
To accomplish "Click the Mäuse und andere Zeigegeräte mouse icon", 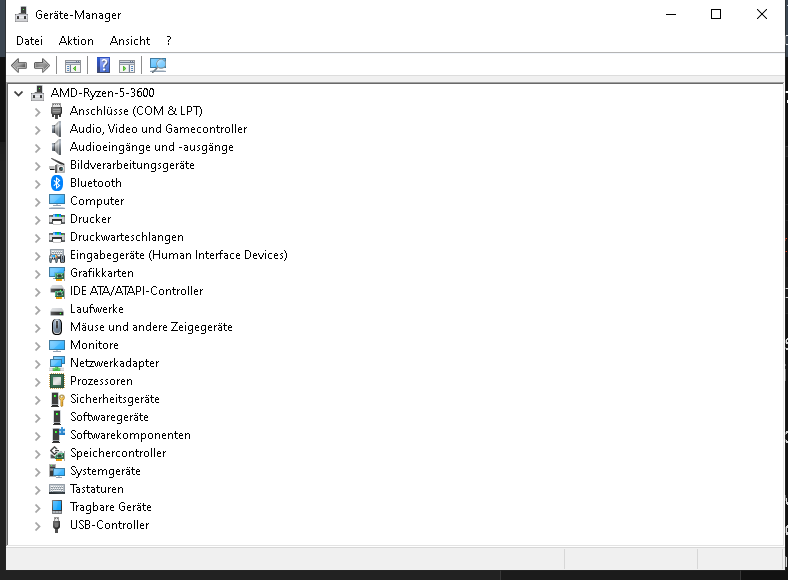I will click(57, 327).
